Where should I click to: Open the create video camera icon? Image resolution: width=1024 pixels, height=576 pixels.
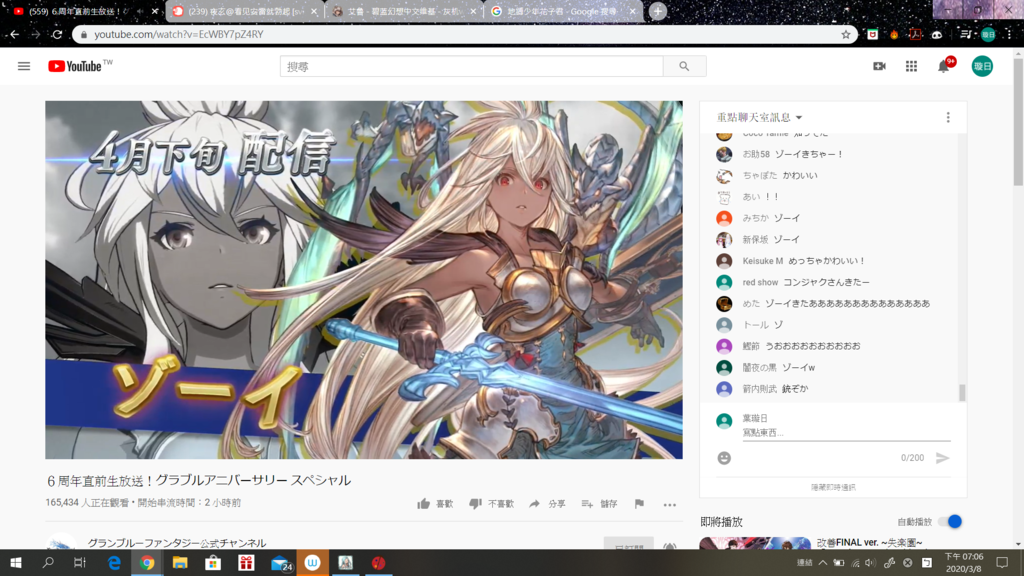(x=879, y=66)
